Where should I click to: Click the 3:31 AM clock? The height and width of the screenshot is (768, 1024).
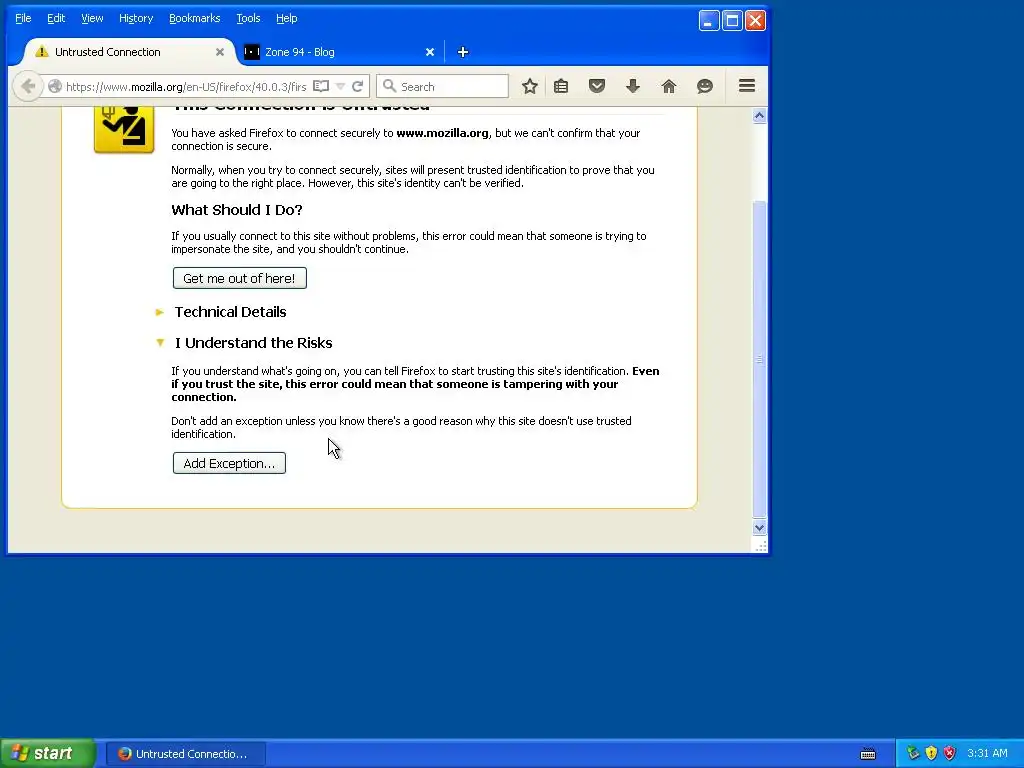(x=987, y=754)
